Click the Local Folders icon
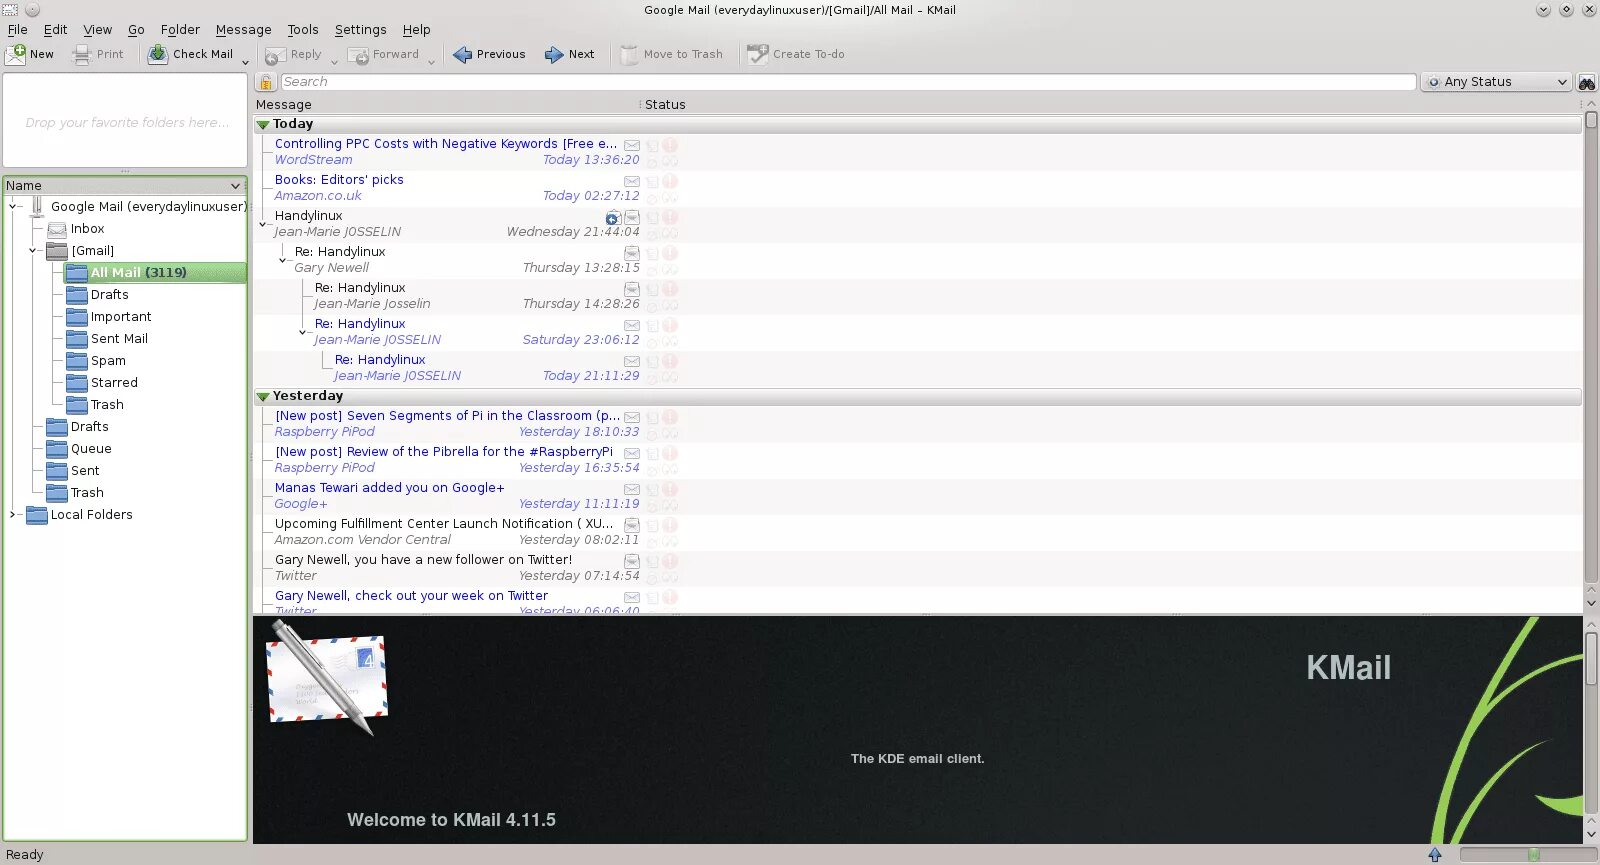Screen dimensions: 1600x865 point(37,515)
